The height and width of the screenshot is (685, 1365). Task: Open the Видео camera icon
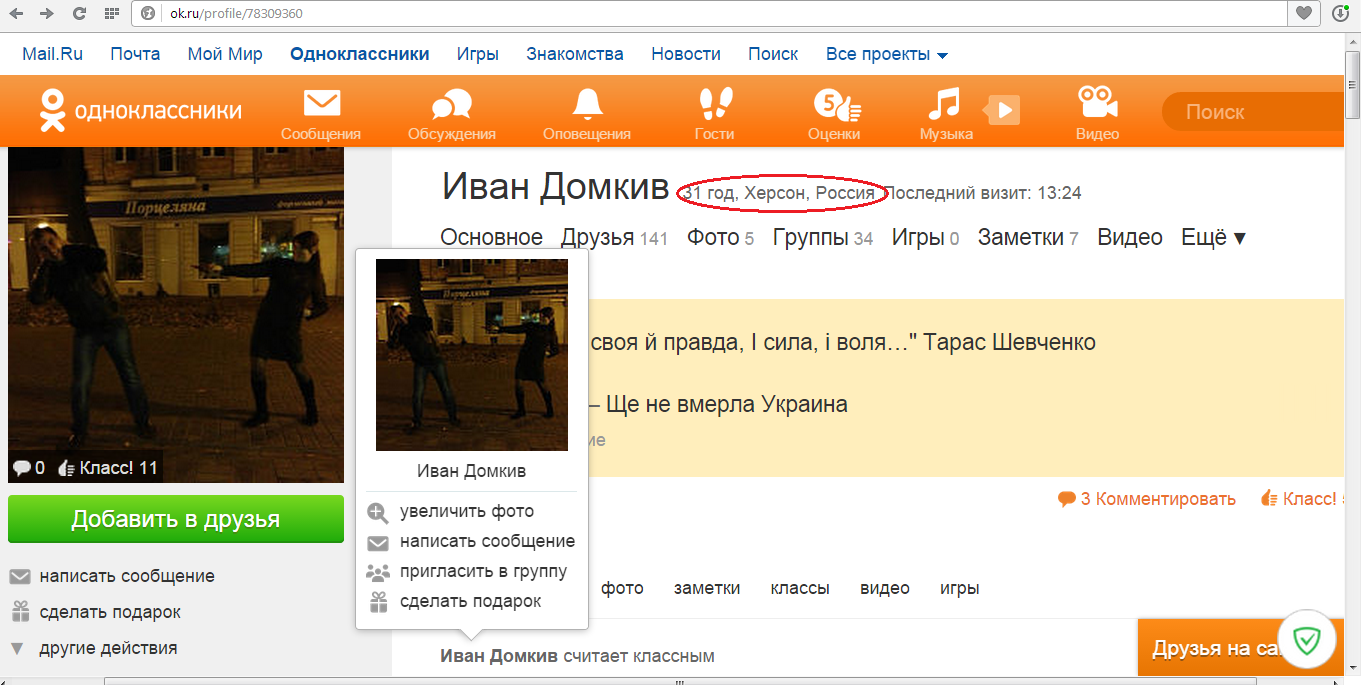click(x=1097, y=103)
